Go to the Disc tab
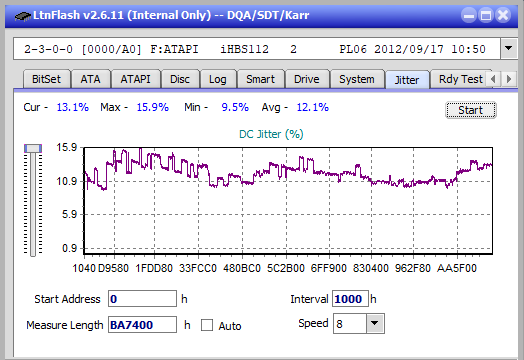This screenshot has height=360, width=524. [x=180, y=79]
